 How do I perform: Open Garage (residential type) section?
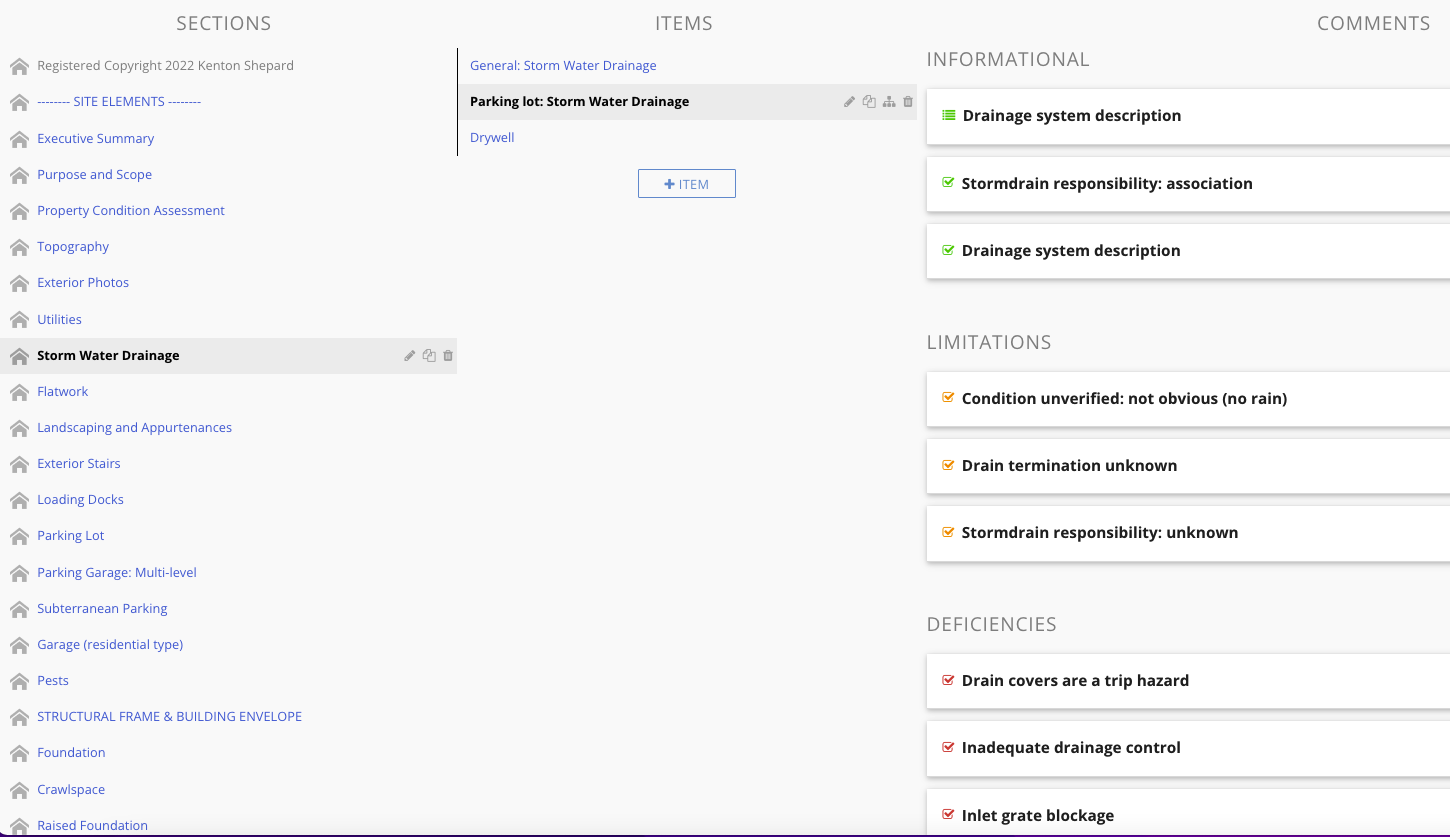coord(110,645)
